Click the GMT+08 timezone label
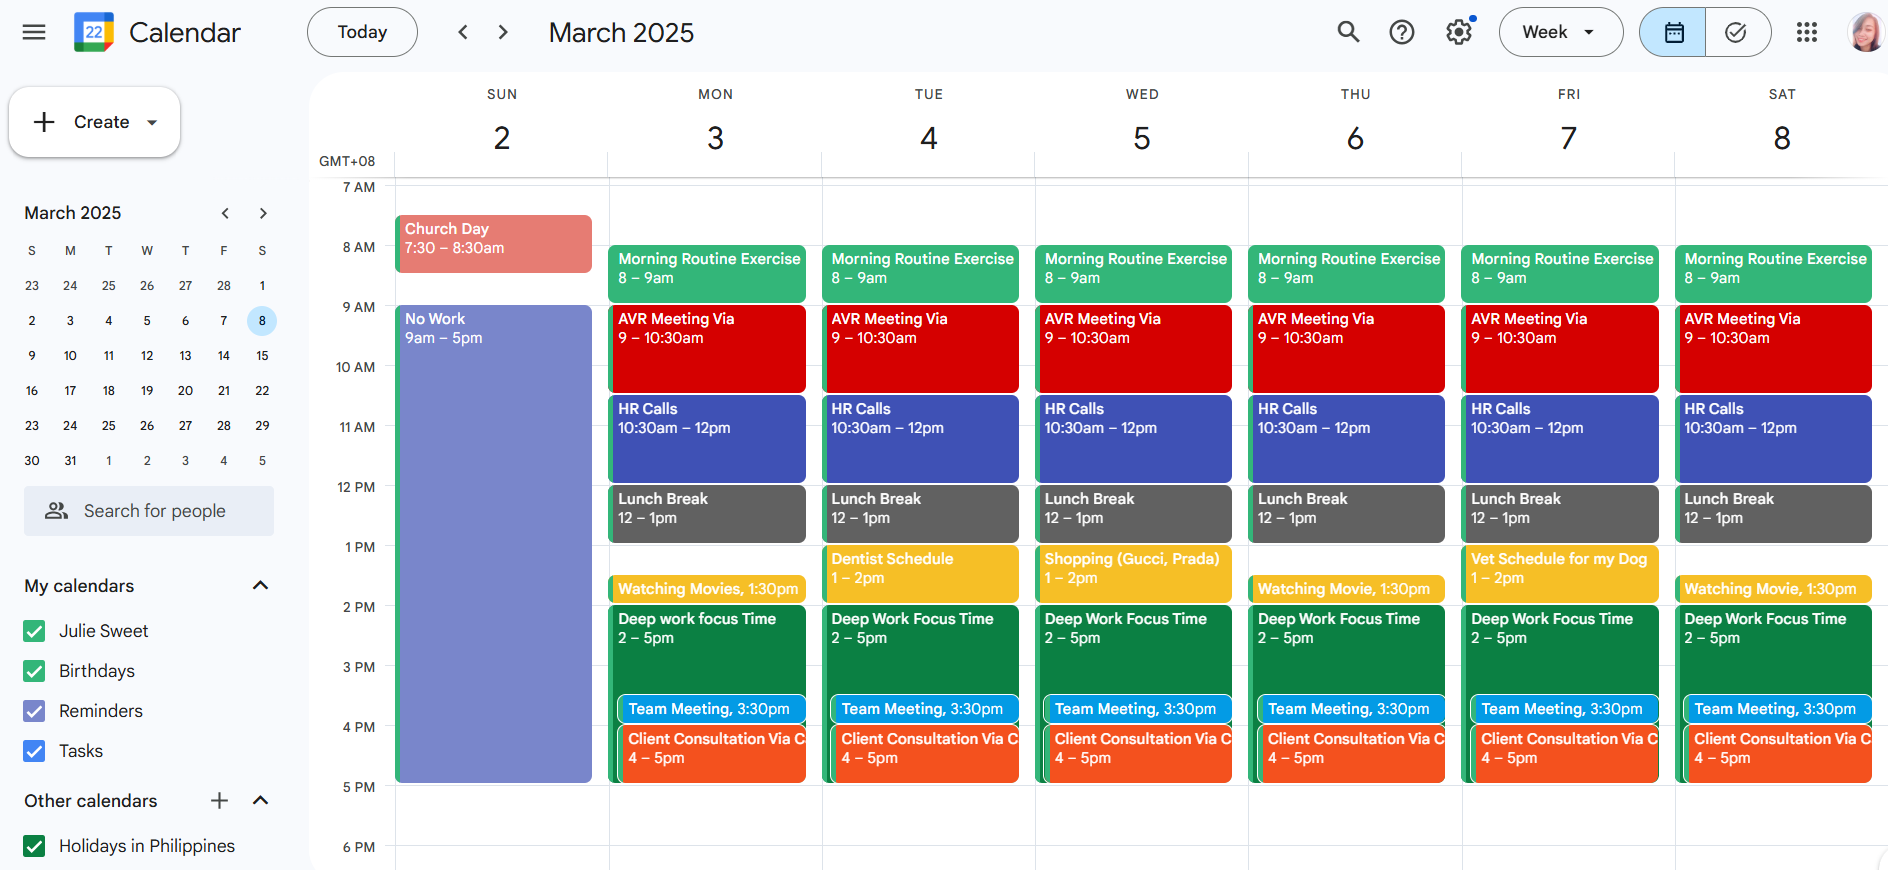Viewport: 1888px width, 870px height. click(347, 161)
